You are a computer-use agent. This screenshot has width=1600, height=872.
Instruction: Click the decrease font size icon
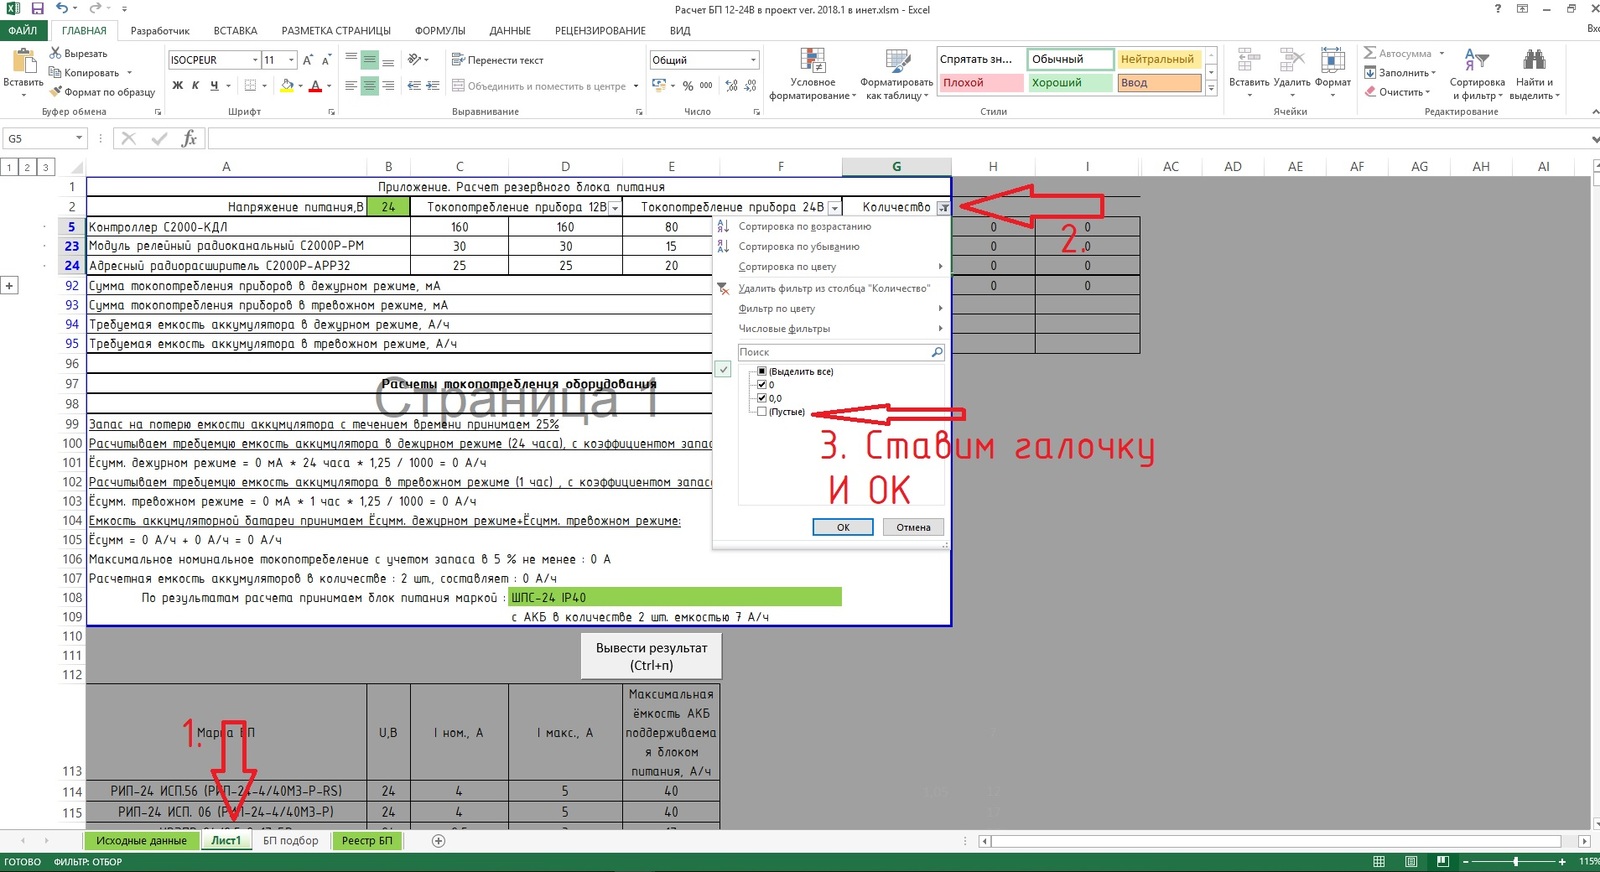(326, 60)
